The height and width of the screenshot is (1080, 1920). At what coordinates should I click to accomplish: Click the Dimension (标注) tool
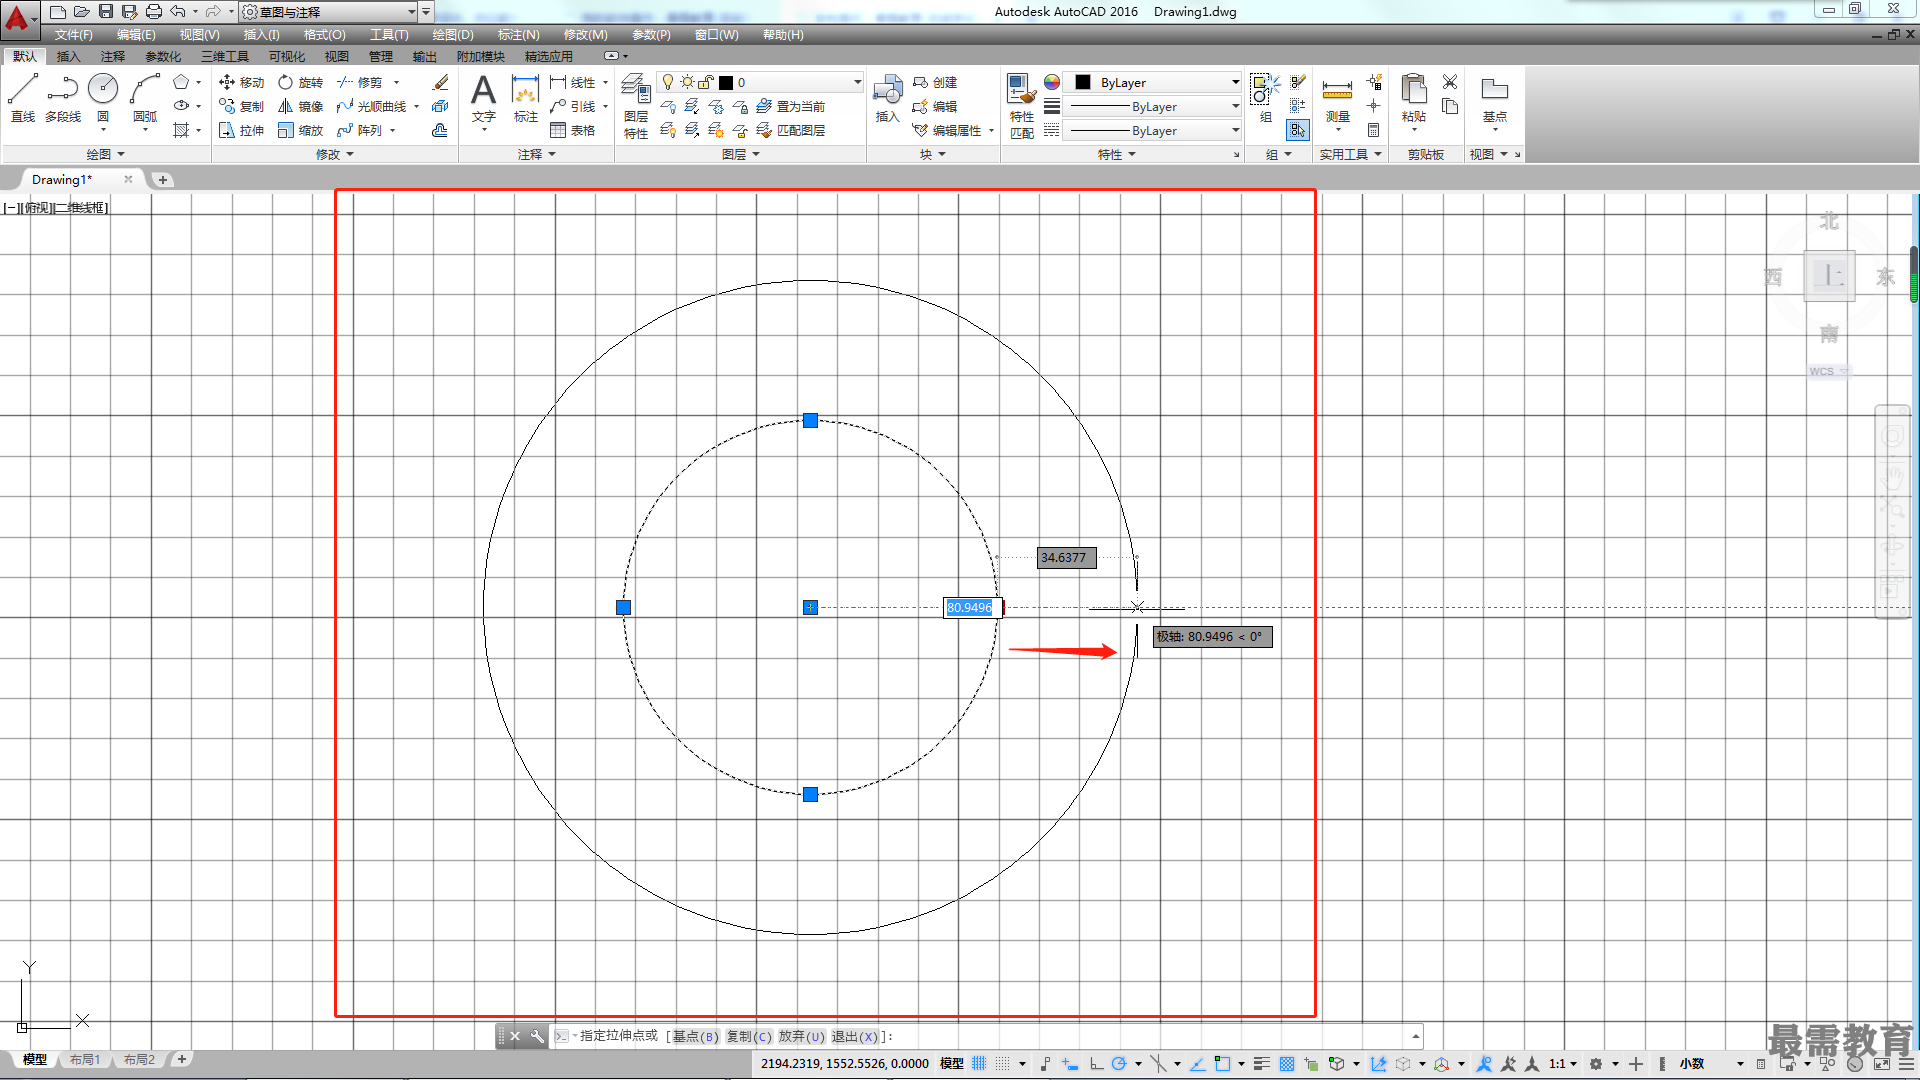click(526, 98)
